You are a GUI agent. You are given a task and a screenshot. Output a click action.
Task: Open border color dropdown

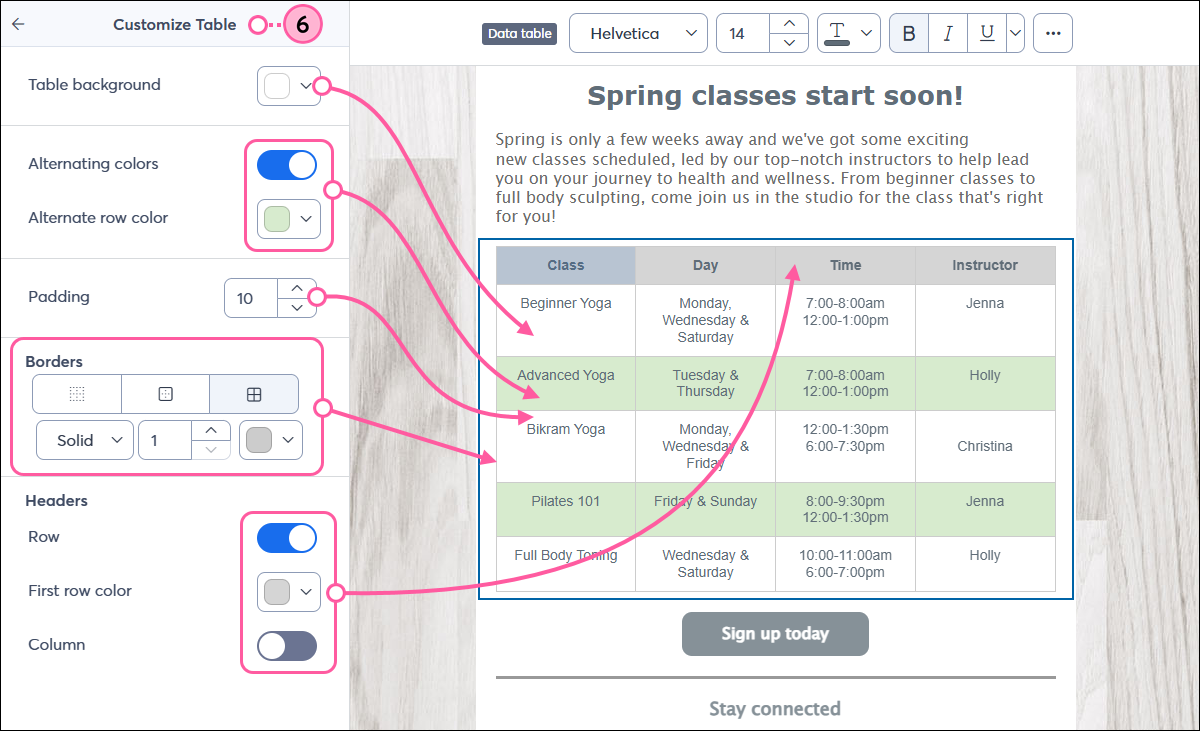[271, 440]
